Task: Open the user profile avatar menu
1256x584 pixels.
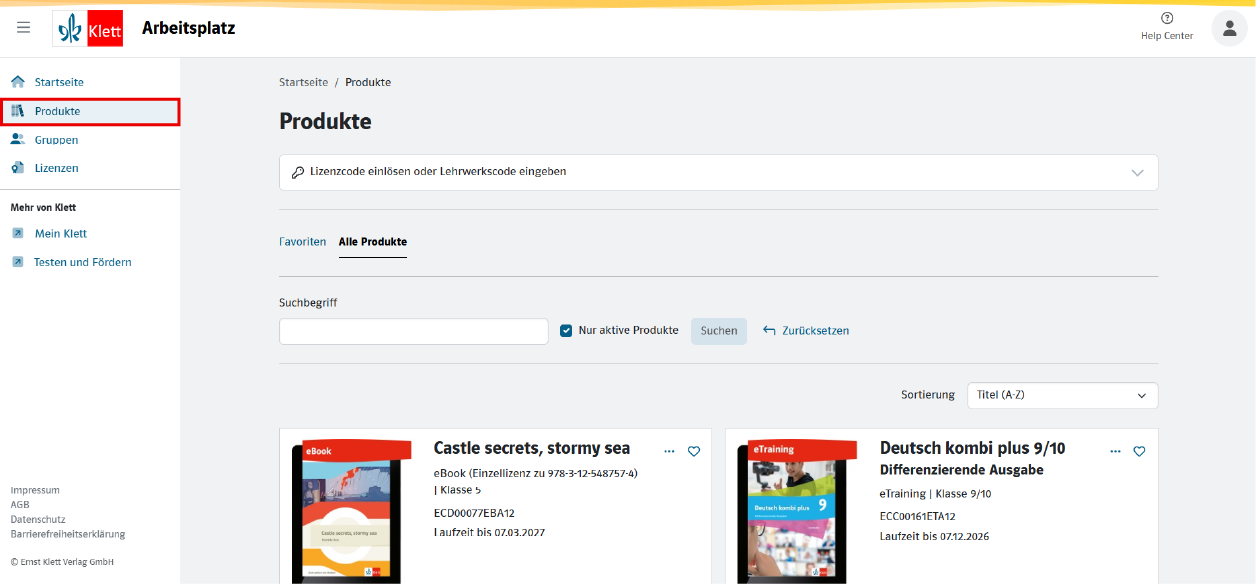Action: [1229, 28]
